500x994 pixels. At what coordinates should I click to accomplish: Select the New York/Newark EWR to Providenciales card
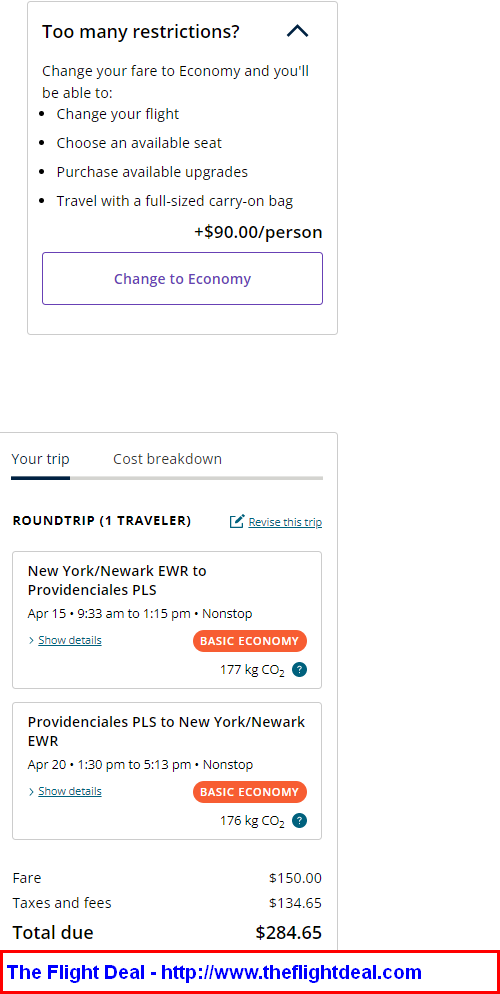pos(167,620)
